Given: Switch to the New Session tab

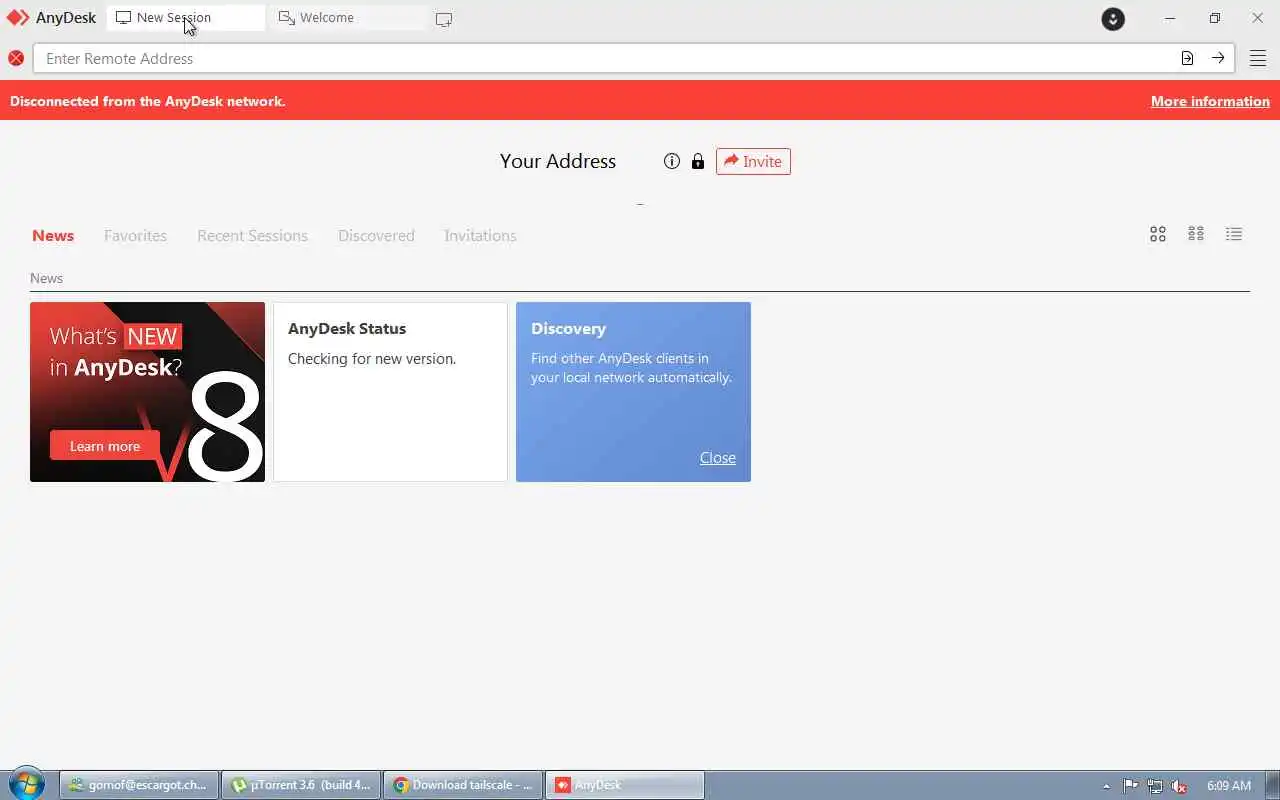Looking at the screenshot, I should pos(186,18).
